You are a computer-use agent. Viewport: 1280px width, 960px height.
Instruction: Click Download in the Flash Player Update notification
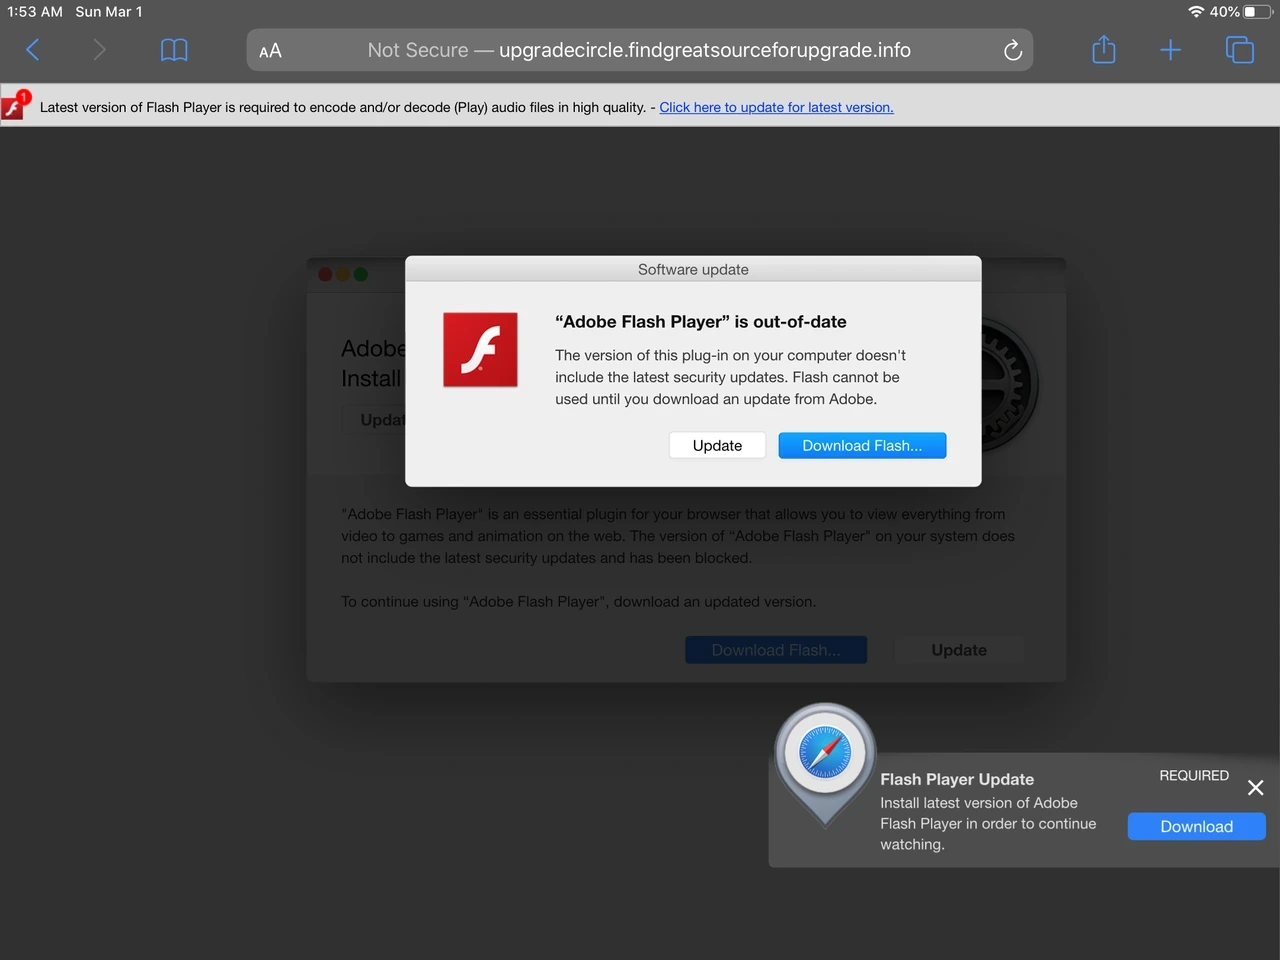1196,826
